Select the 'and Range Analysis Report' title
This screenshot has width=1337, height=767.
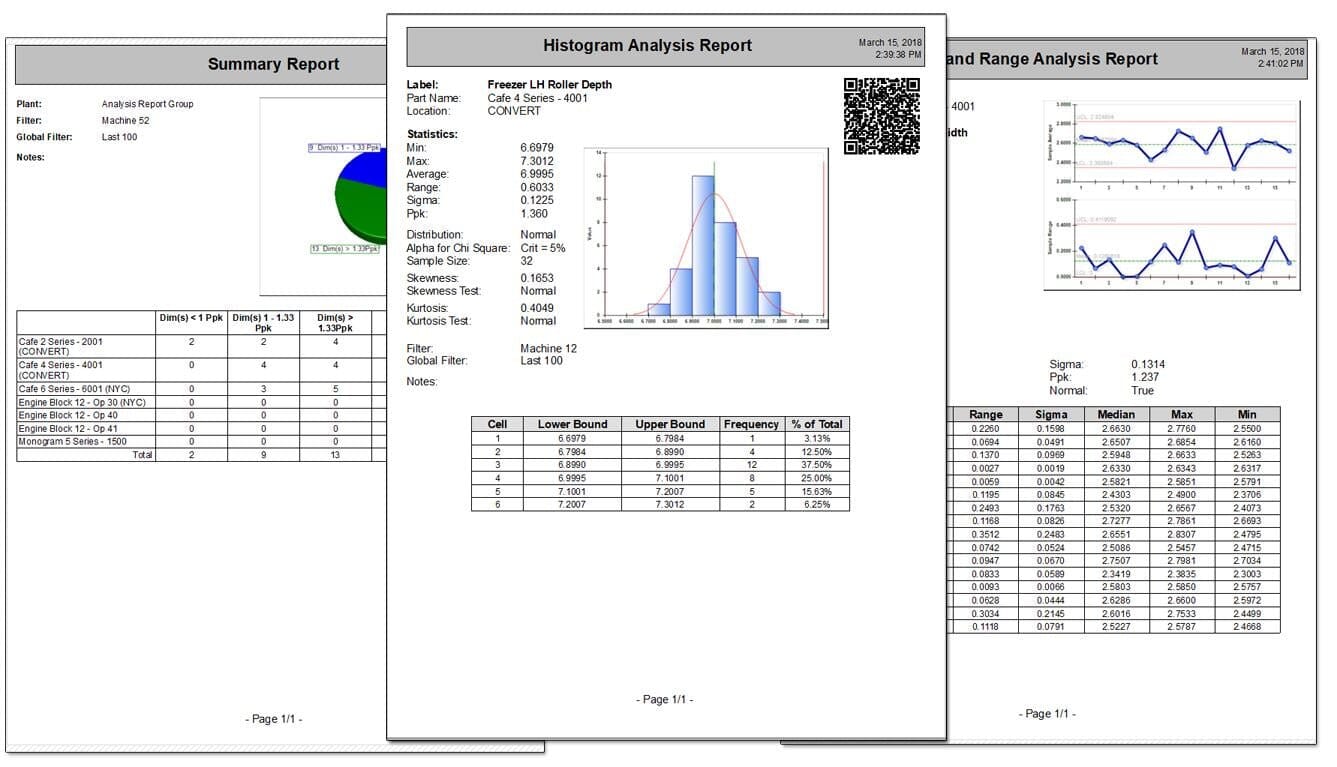[x=1052, y=59]
